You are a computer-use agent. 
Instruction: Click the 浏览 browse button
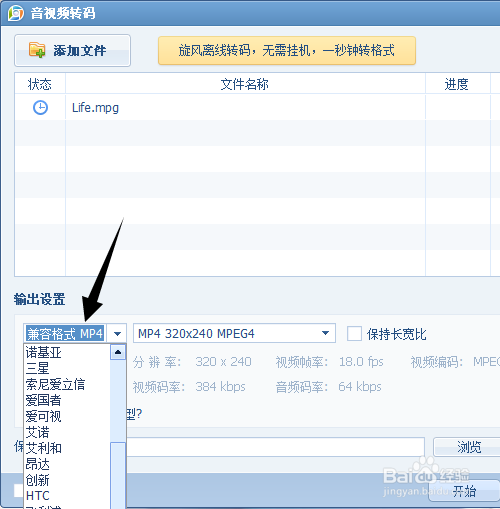(467, 447)
